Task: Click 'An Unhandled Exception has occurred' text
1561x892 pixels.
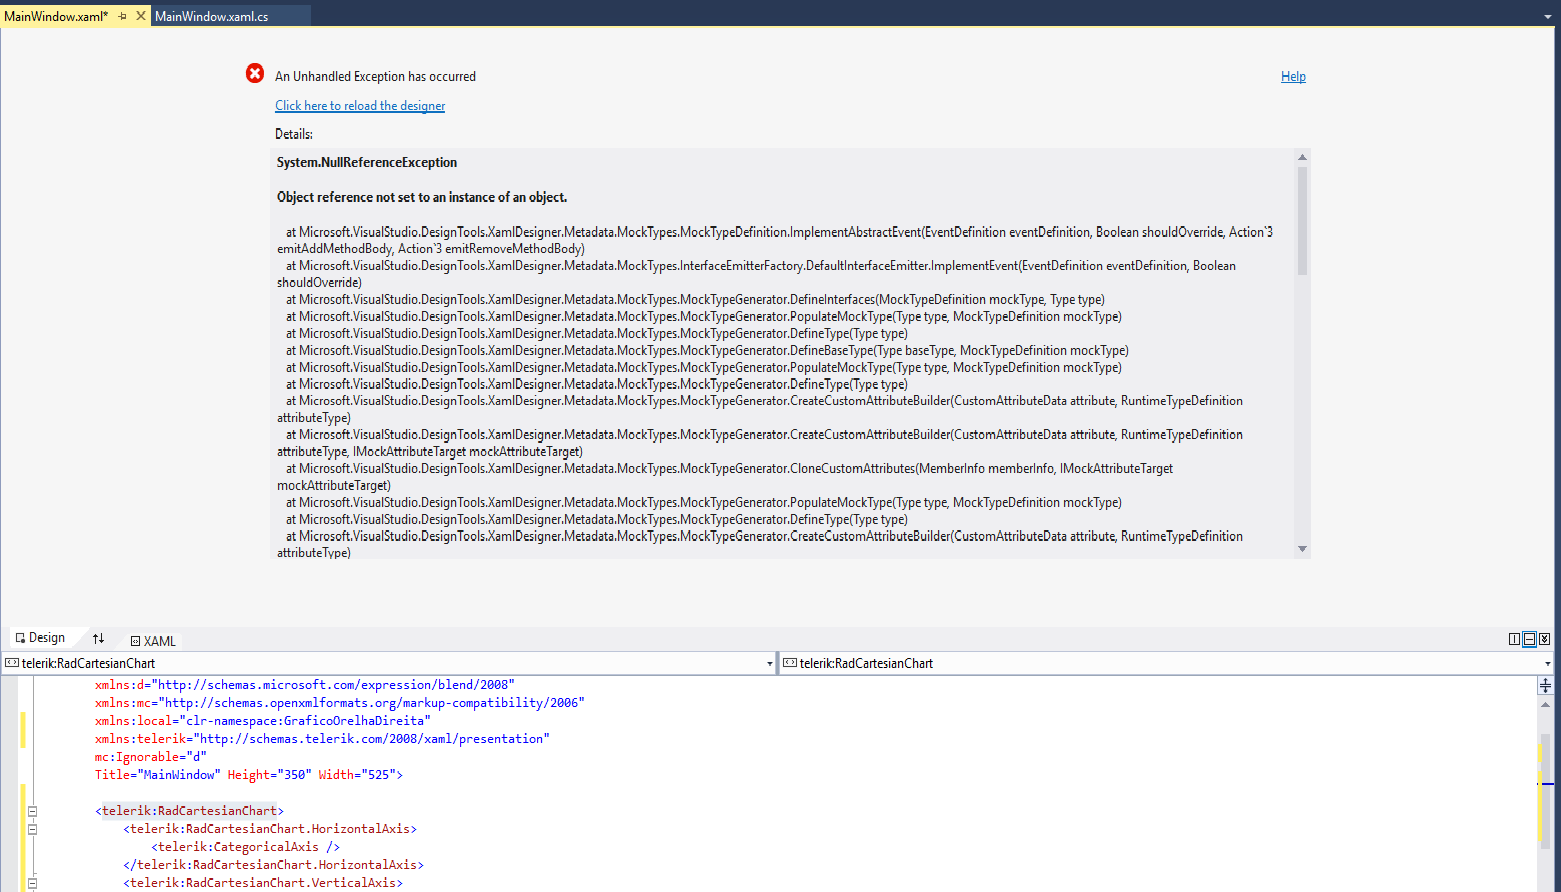Action: pos(375,77)
